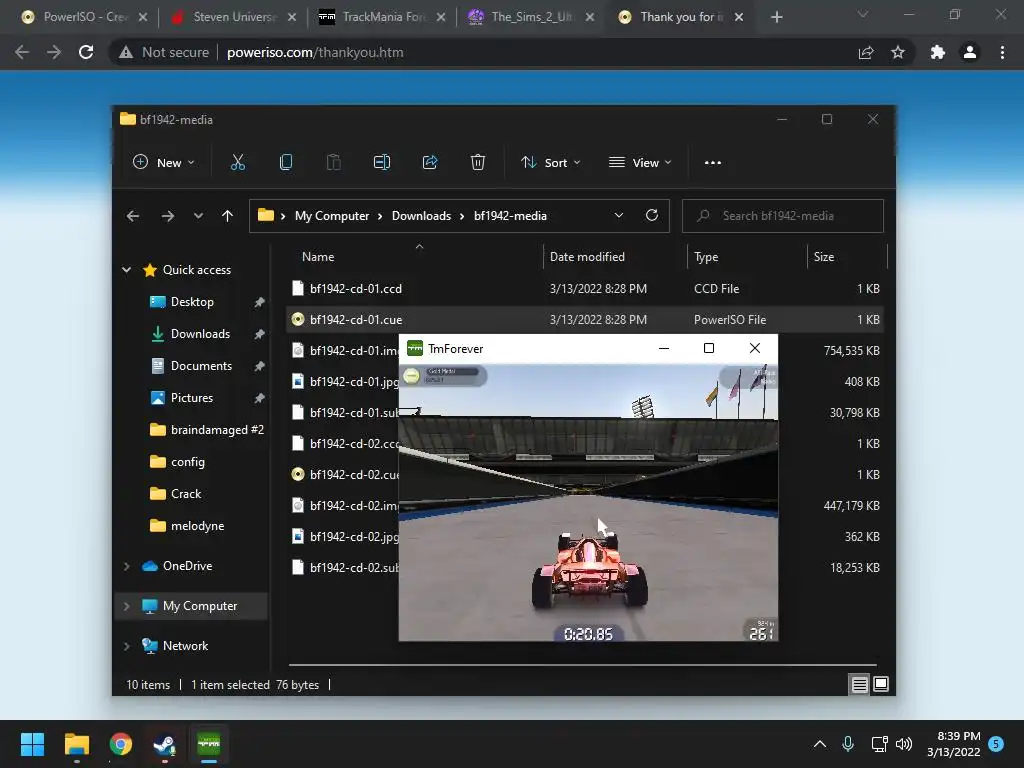Screen dimensions: 1024x768
Task: Open Windows Start menu
Action: pos(32,744)
